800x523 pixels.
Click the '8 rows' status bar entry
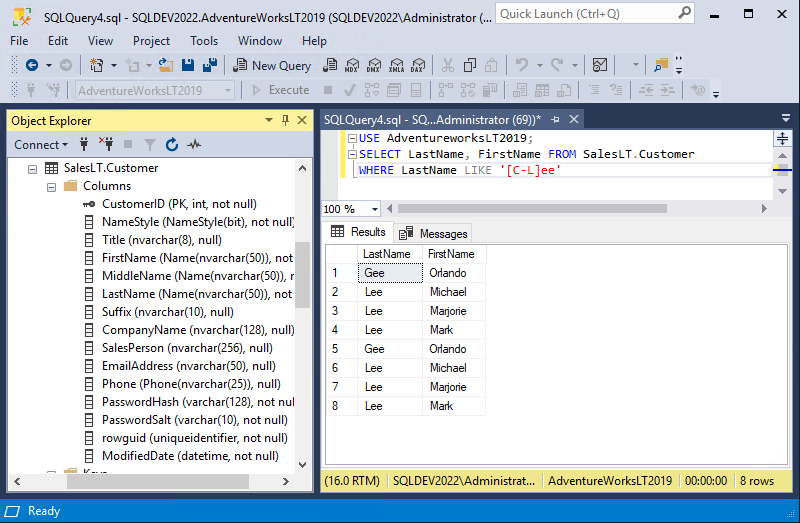tap(757, 481)
